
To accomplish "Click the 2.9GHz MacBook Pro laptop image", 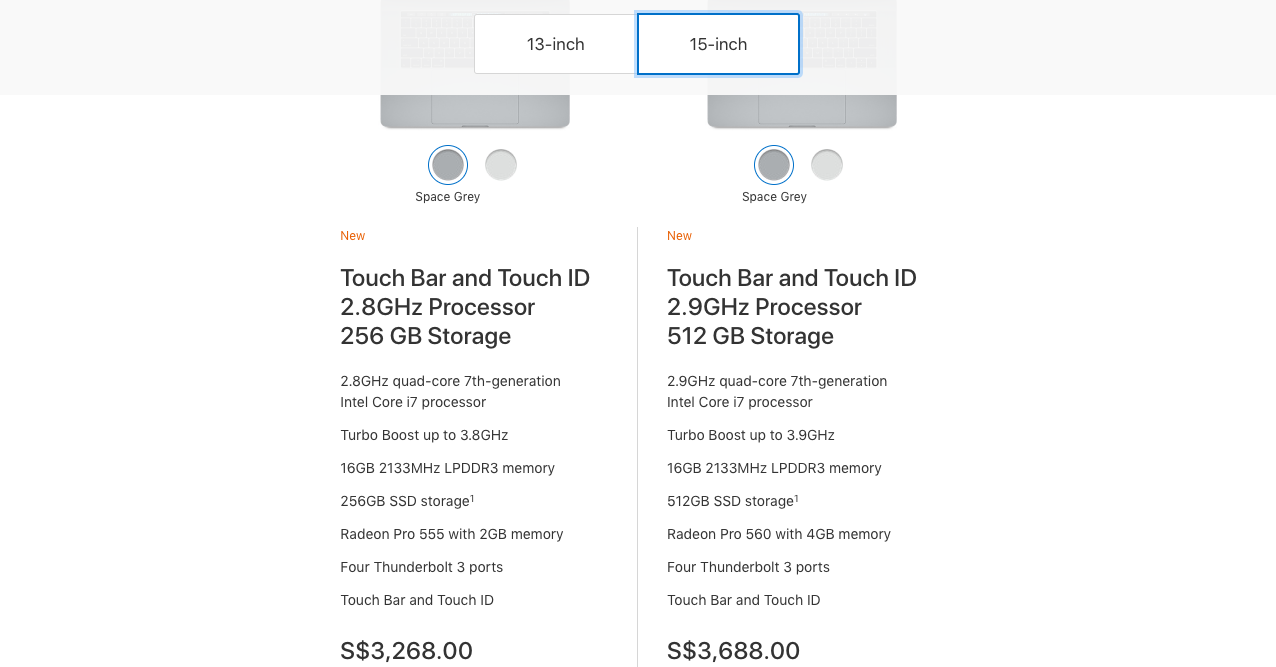I will (x=802, y=64).
